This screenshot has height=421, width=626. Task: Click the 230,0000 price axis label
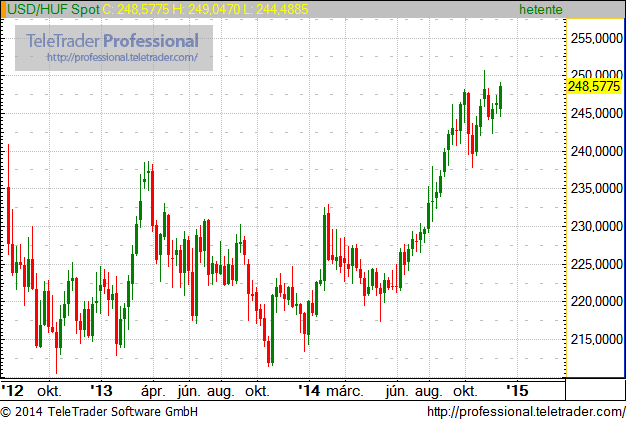596,226
